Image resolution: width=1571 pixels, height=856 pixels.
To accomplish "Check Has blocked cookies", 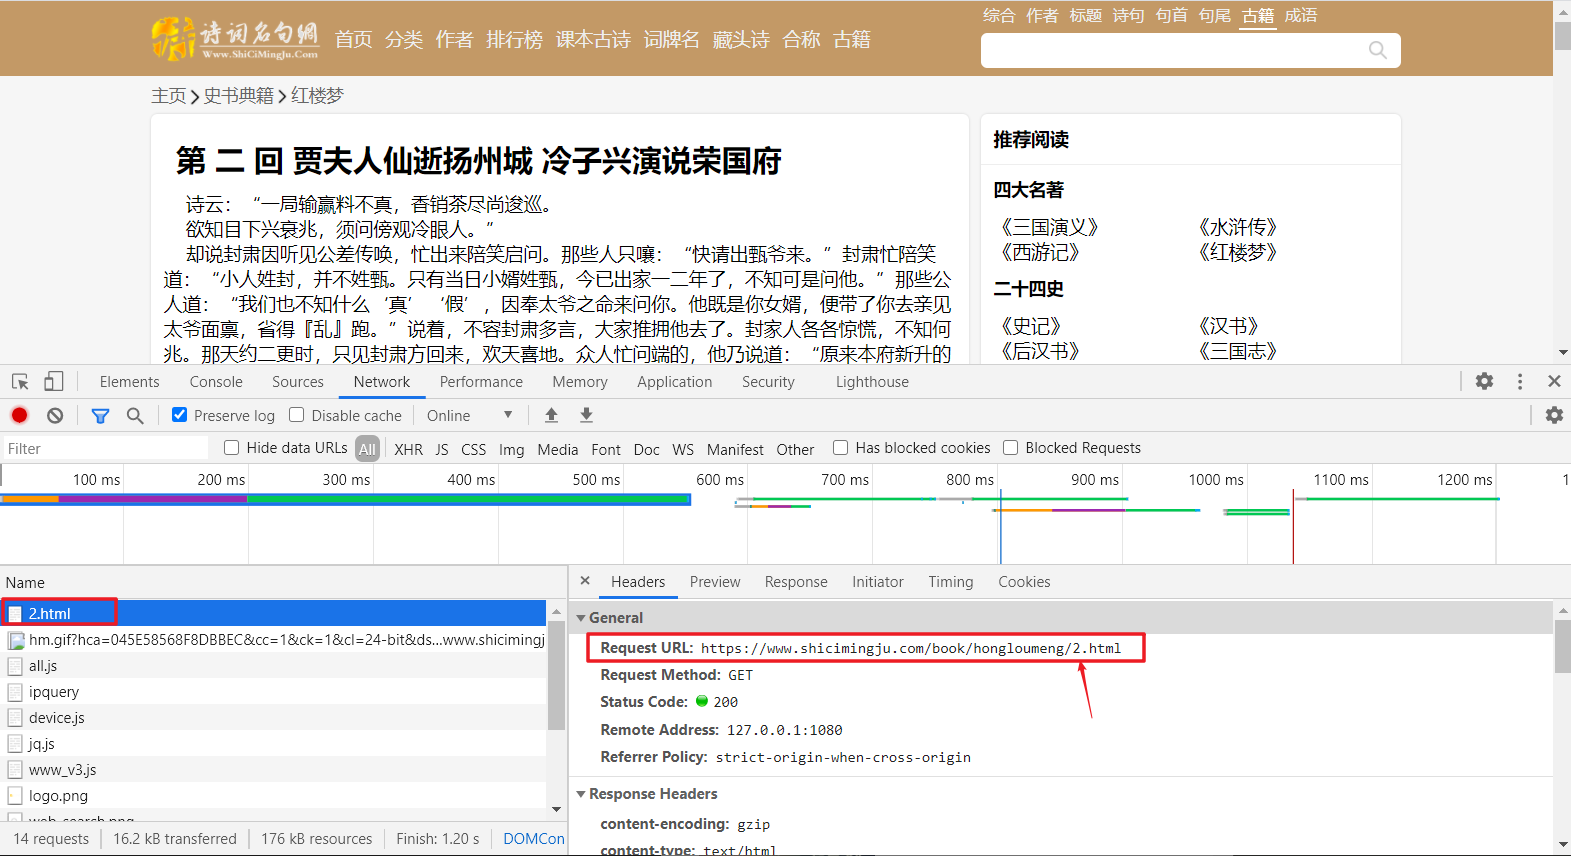I will (x=840, y=448).
